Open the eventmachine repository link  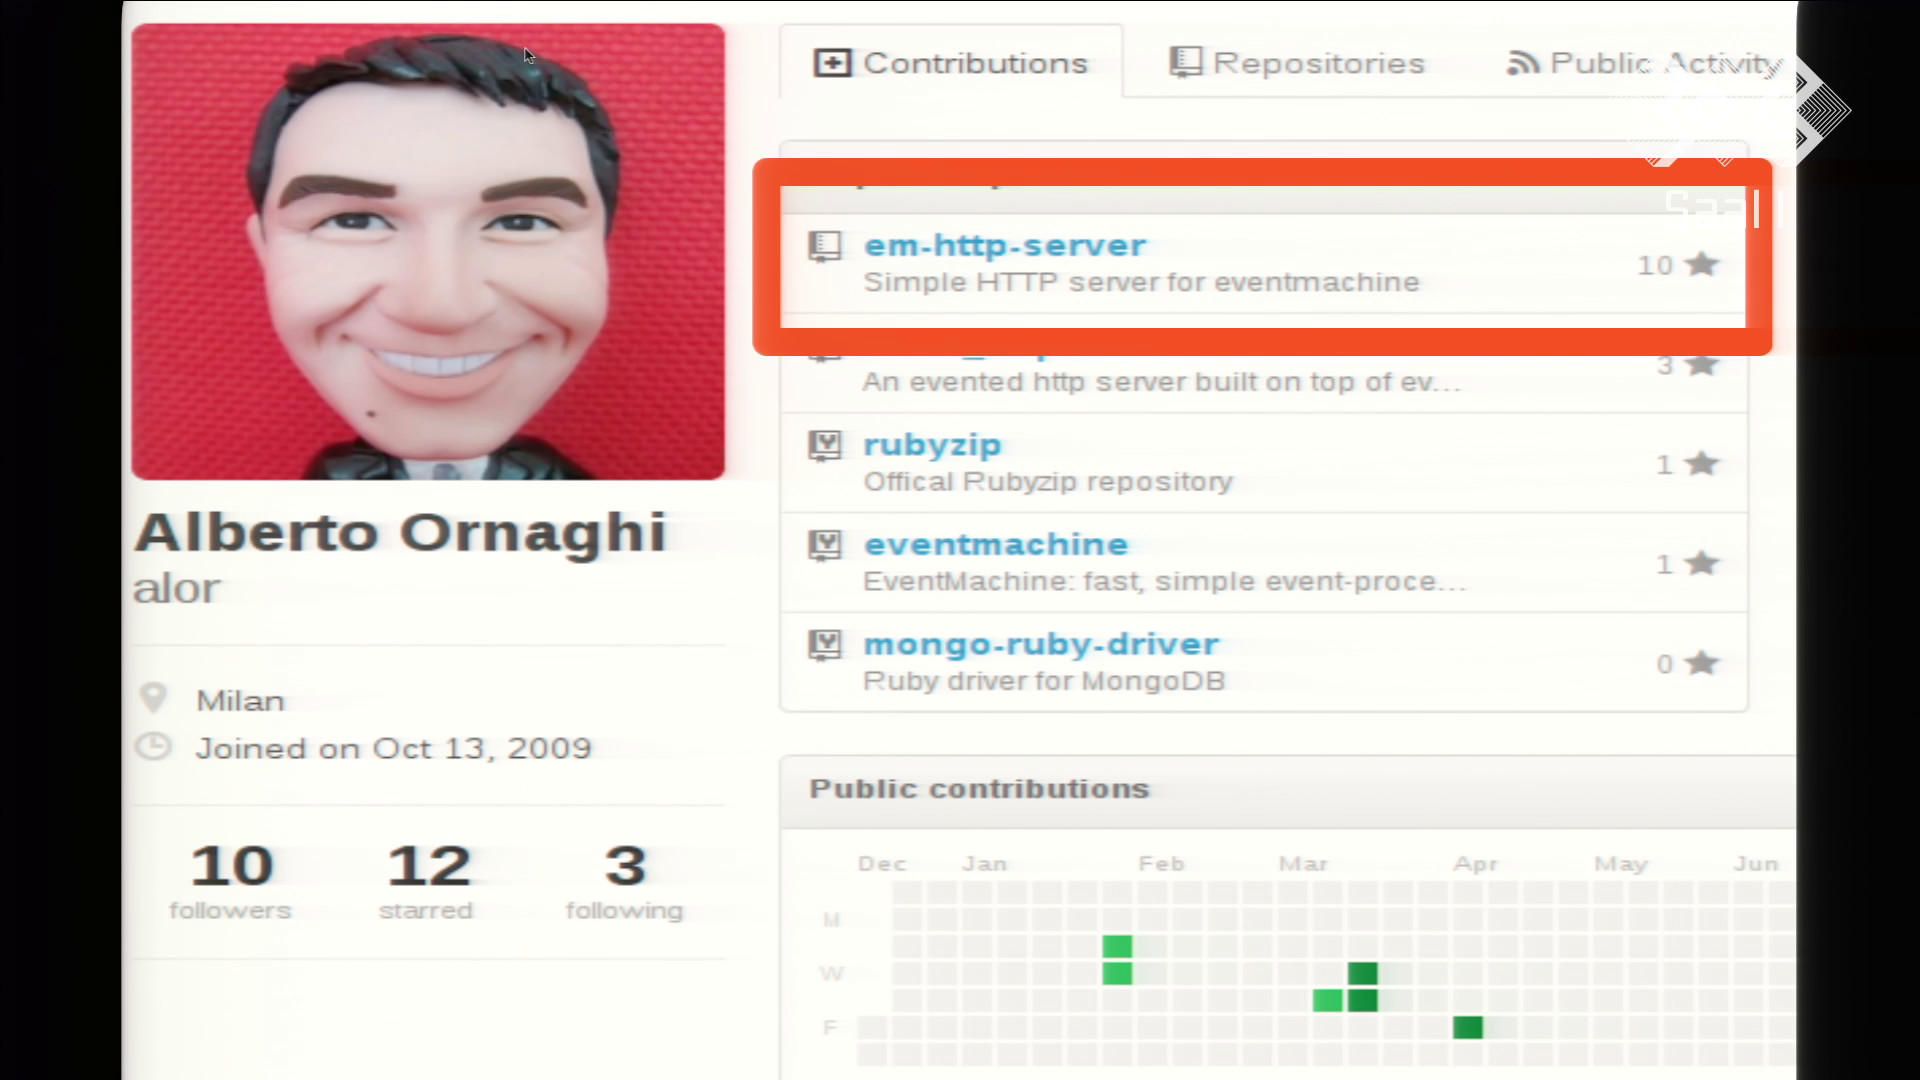996,544
